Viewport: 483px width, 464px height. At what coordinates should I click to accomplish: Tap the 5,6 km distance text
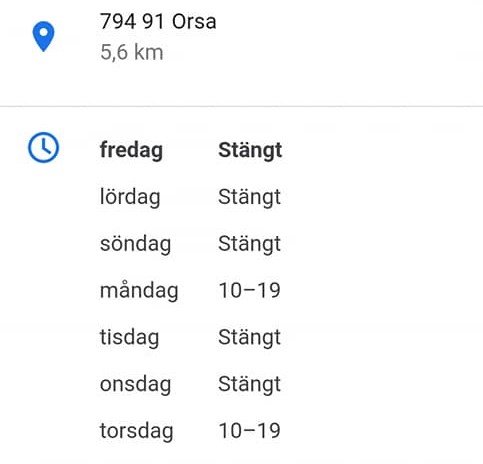click(132, 52)
